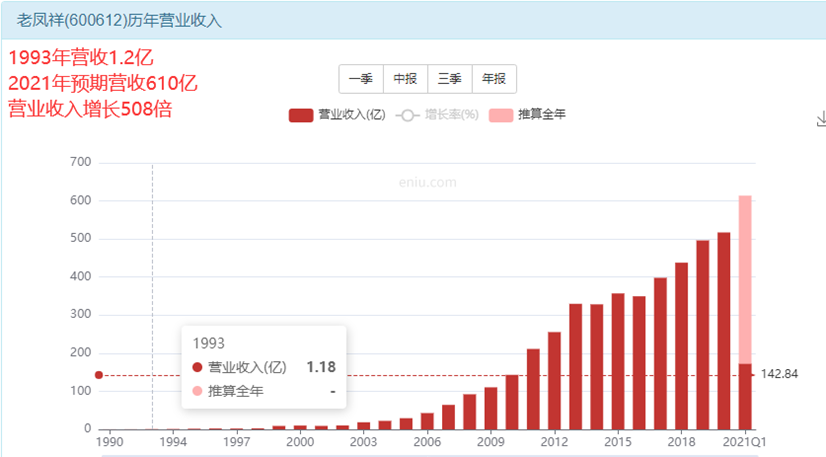Viewport: 826px width, 457px height.
Task: Click the 2012 revenue bar
Action: (554, 381)
